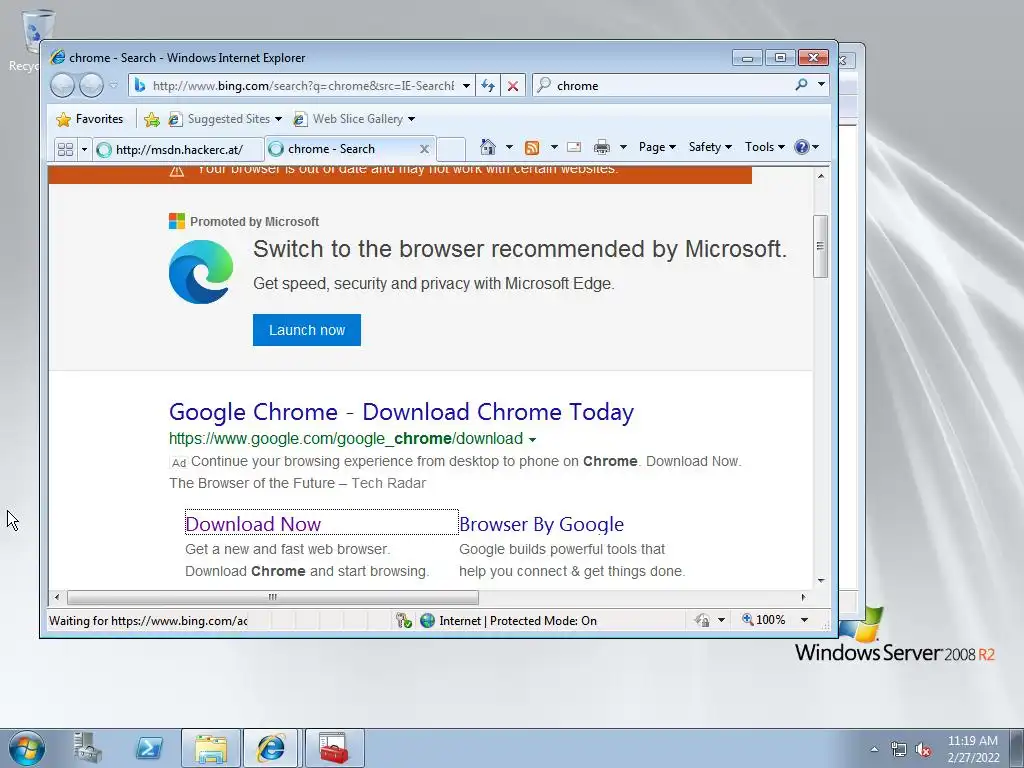Click the status bar privacy lock icon
This screenshot has height=768, width=1024.
(703, 620)
